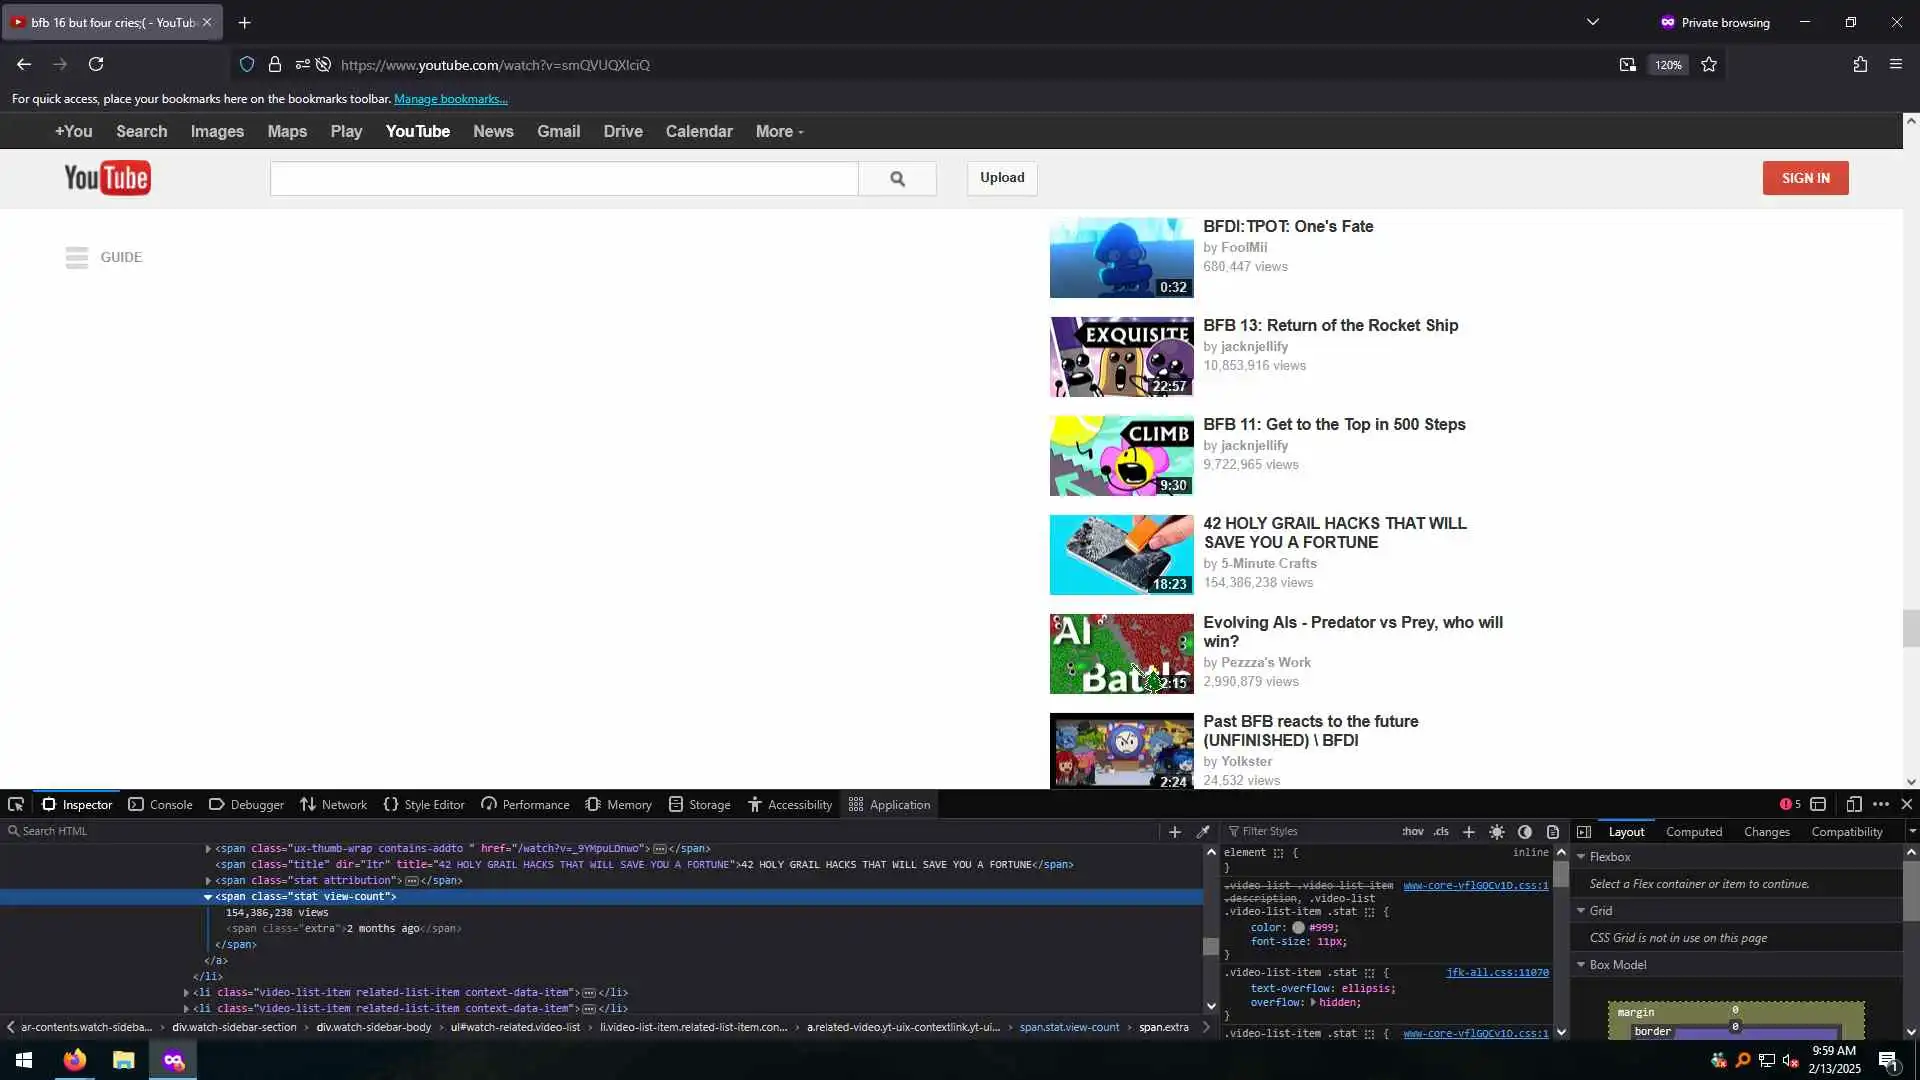Bookmark page with the star icon

coord(1709,64)
